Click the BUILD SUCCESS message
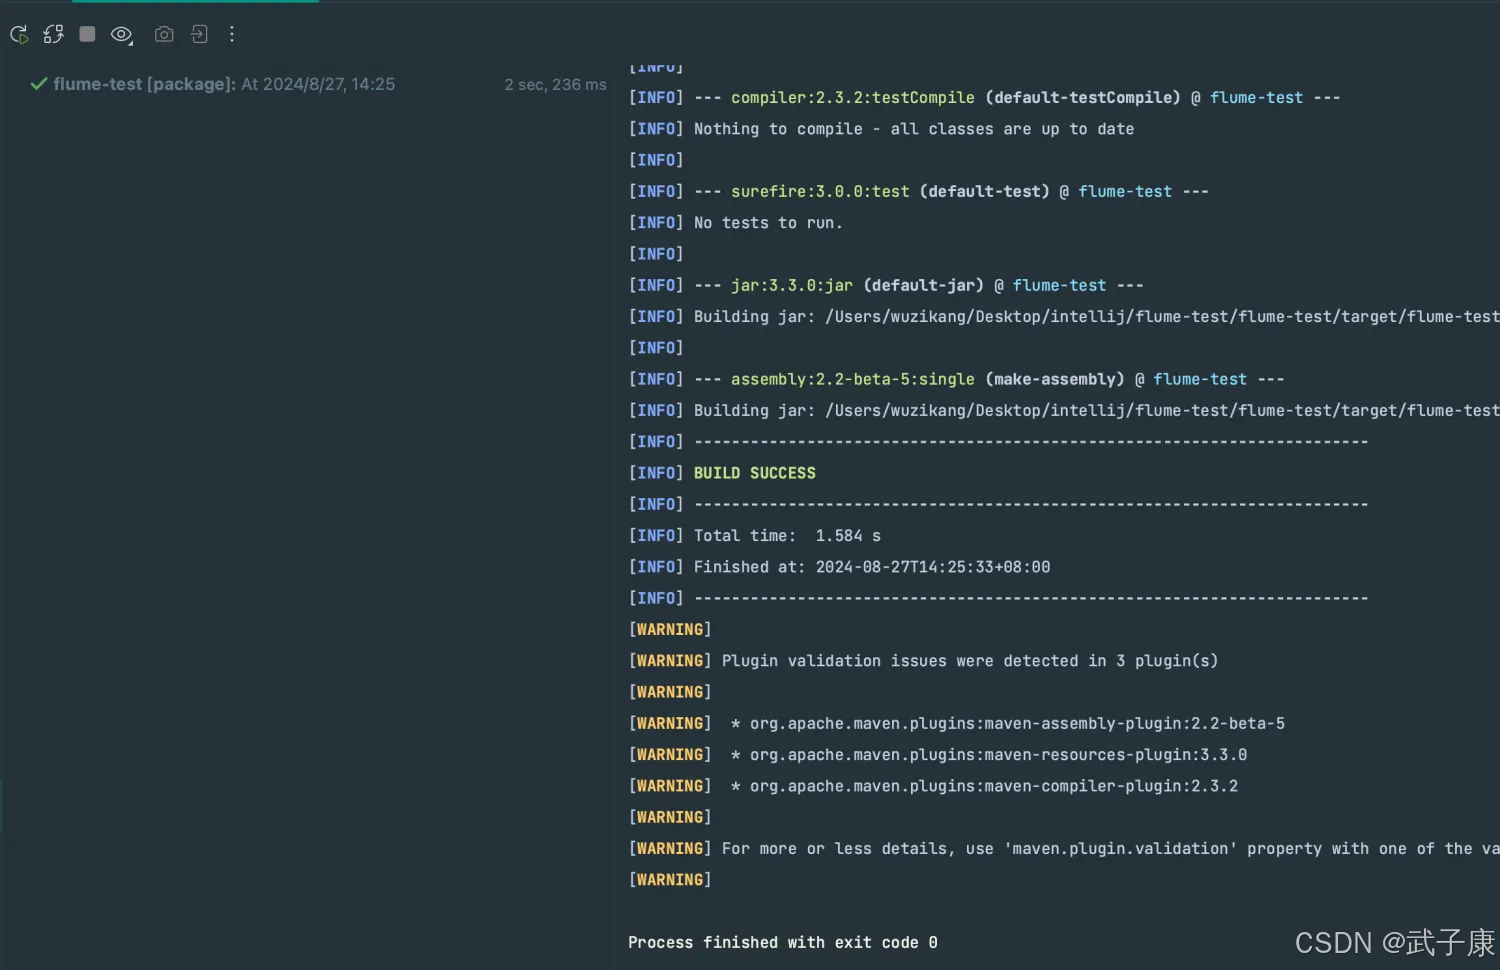 (x=755, y=473)
